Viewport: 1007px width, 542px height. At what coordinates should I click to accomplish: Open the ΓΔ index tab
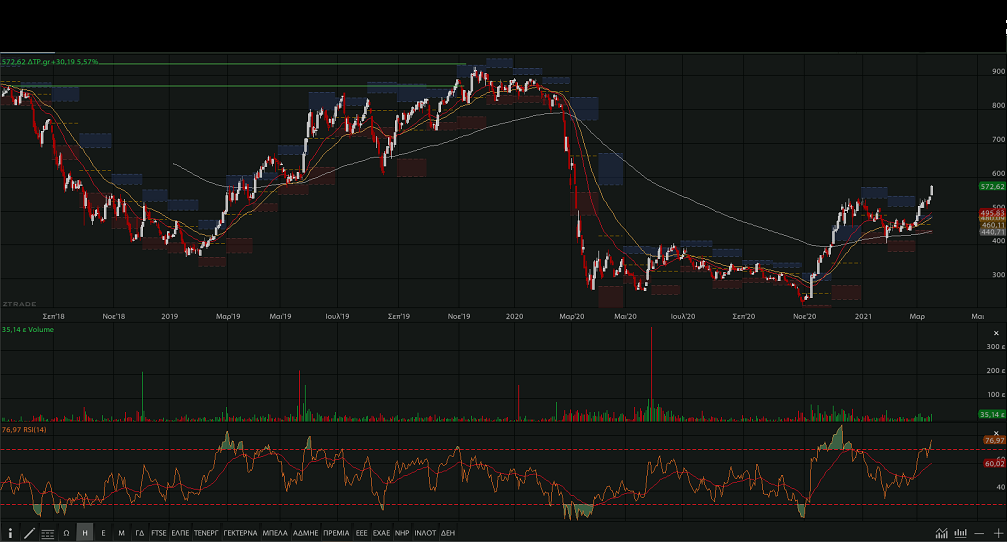click(x=140, y=533)
